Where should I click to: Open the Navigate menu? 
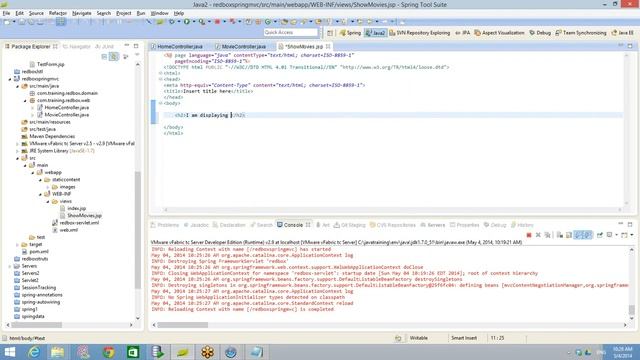click(82, 13)
